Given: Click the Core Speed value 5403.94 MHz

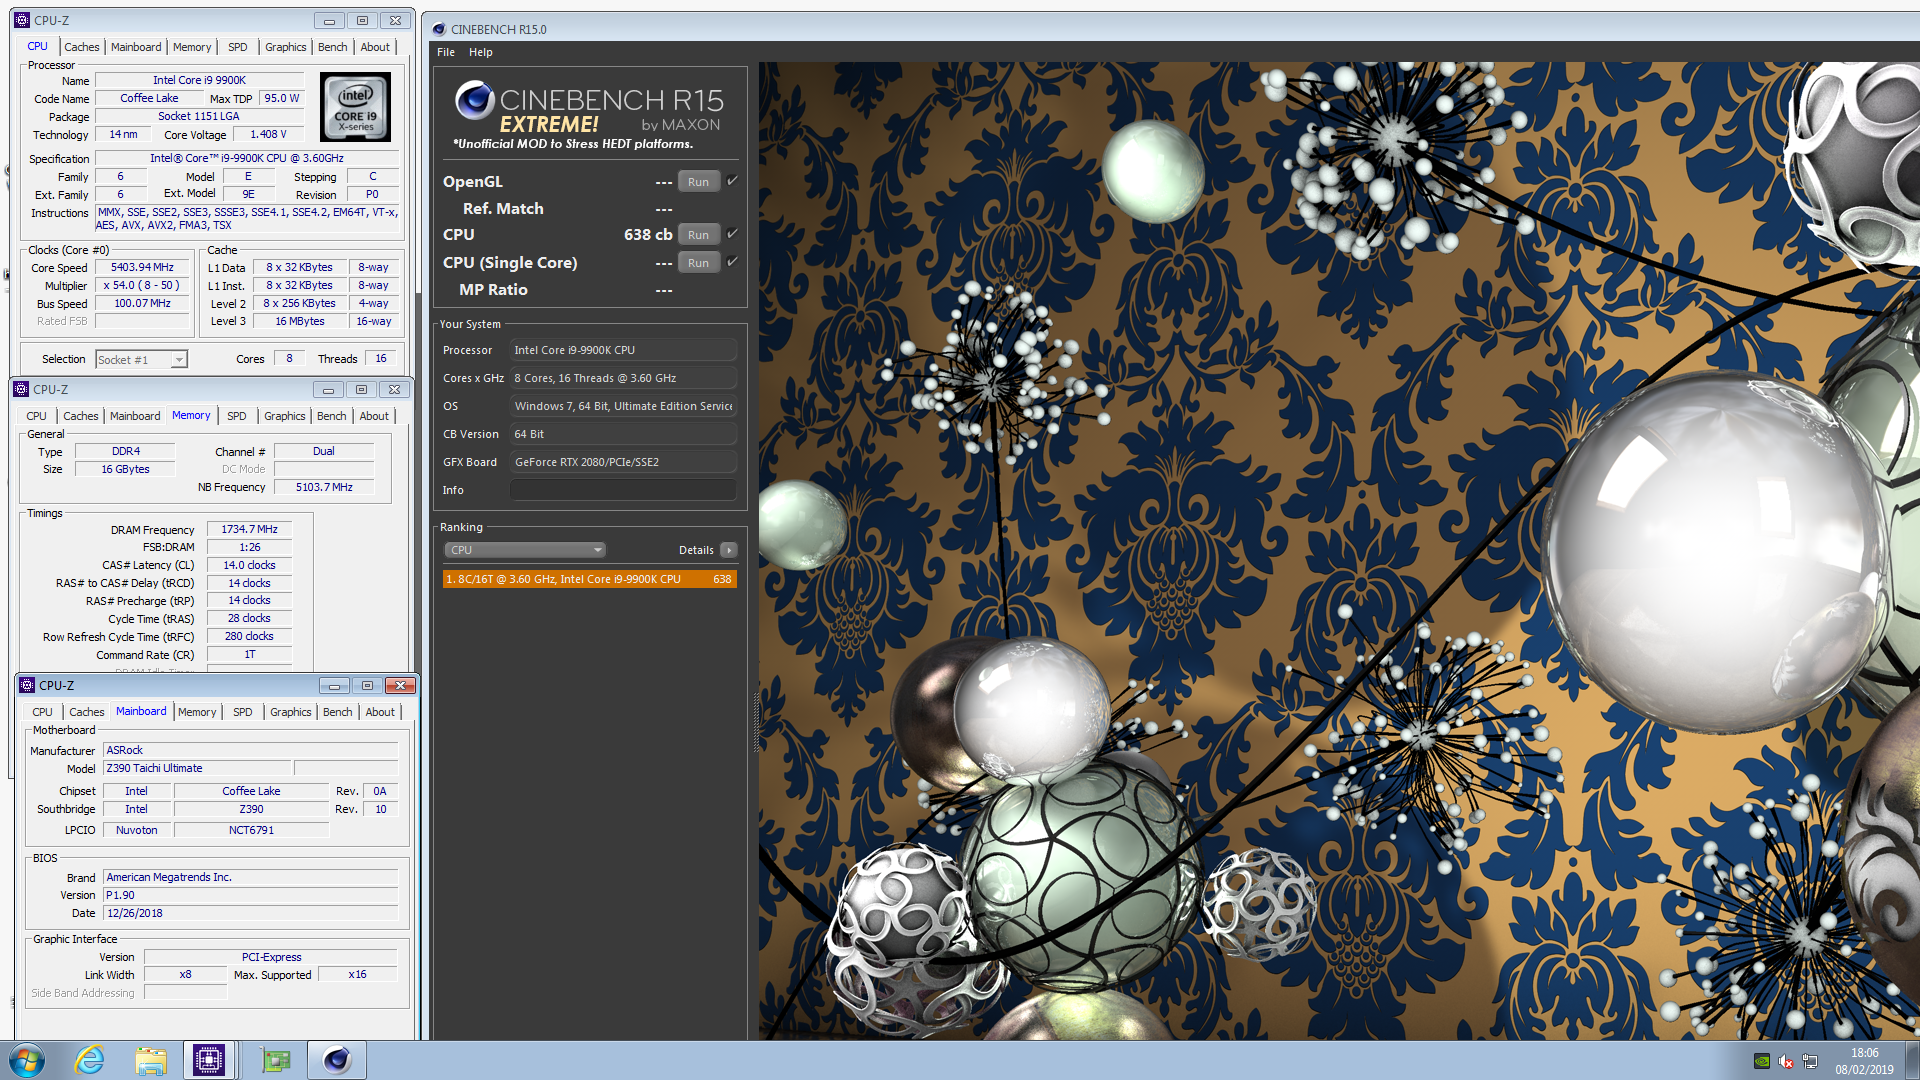Looking at the screenshot, I should click(x=142, y=267).
